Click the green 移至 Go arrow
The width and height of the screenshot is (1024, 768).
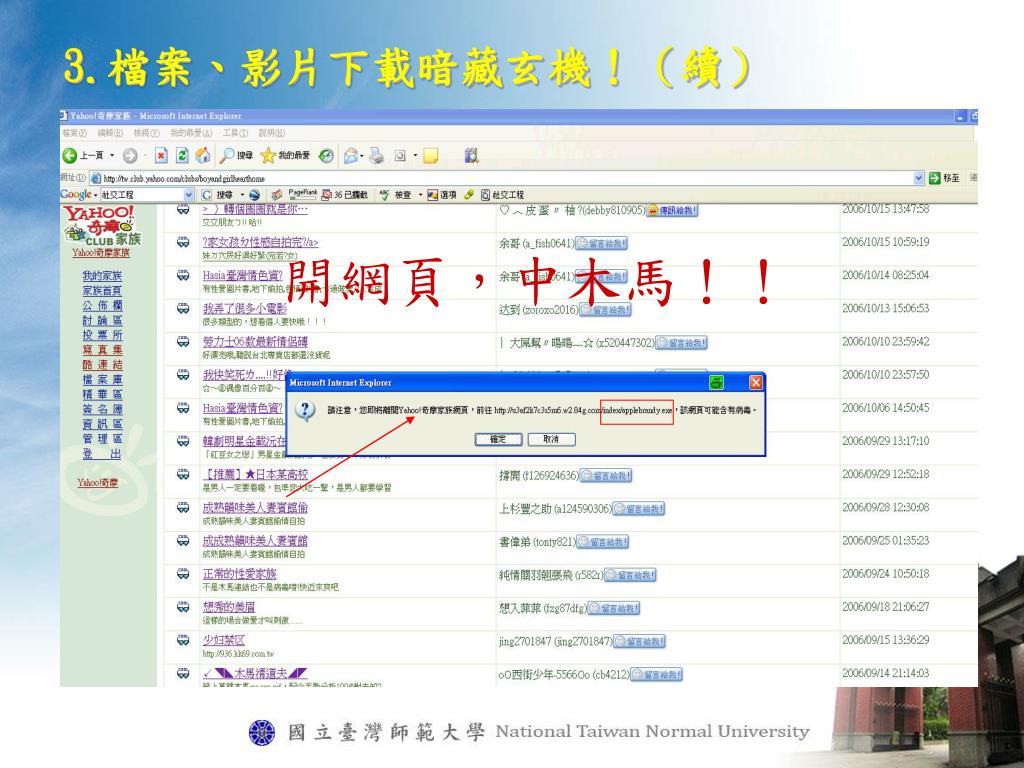coord(935,178)
